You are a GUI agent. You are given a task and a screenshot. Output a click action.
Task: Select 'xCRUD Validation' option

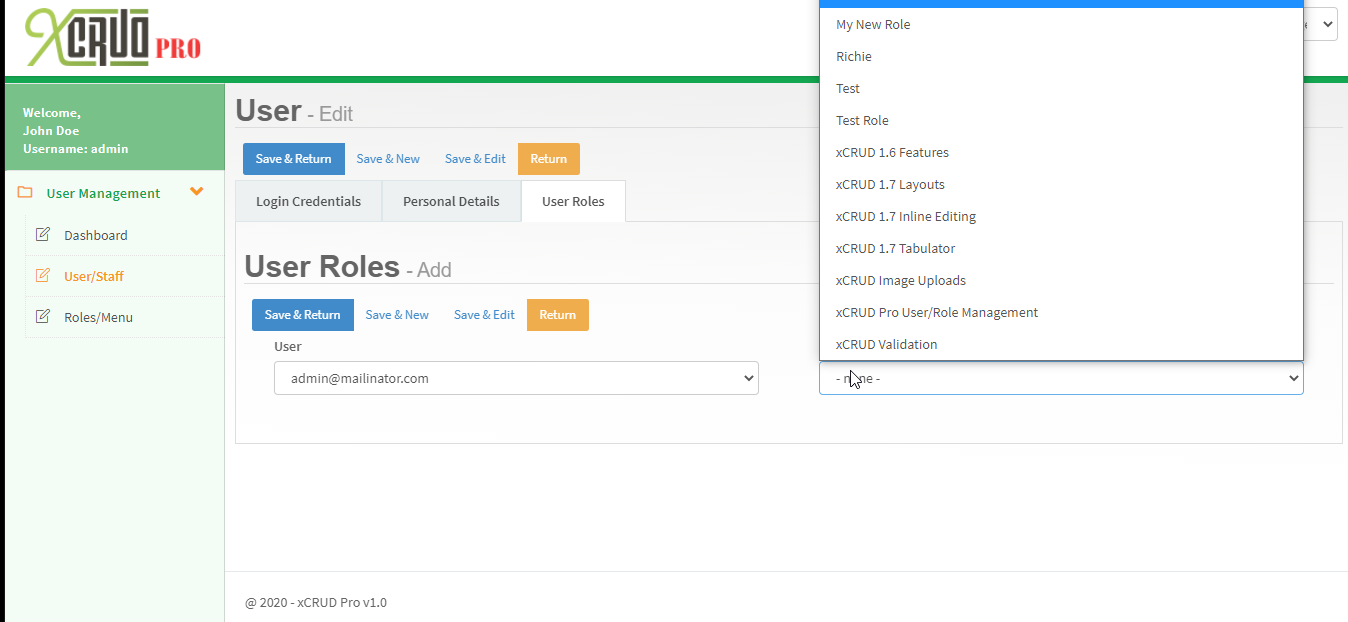pyautogui.click(x=1061, y=344)
